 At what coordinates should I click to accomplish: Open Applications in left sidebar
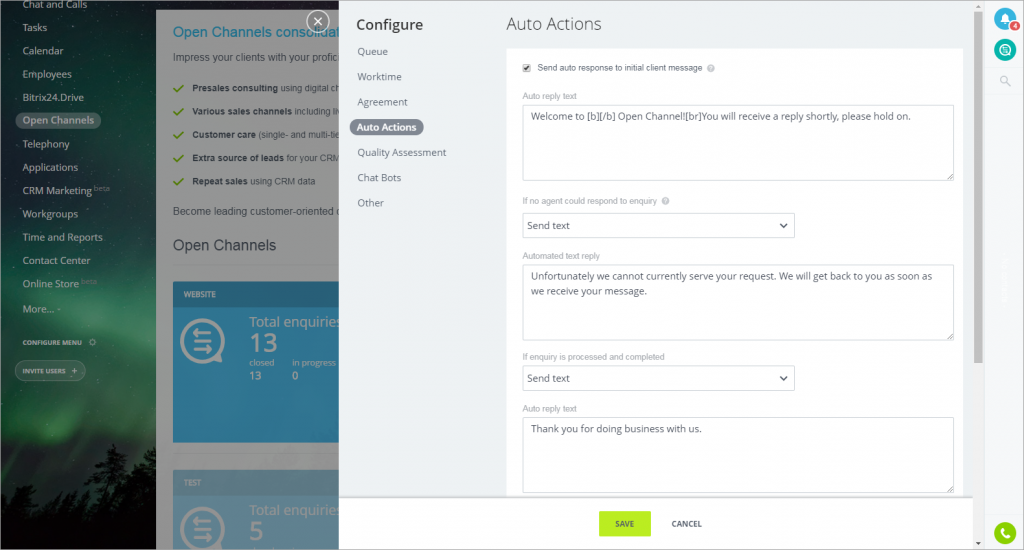point(50,167)
